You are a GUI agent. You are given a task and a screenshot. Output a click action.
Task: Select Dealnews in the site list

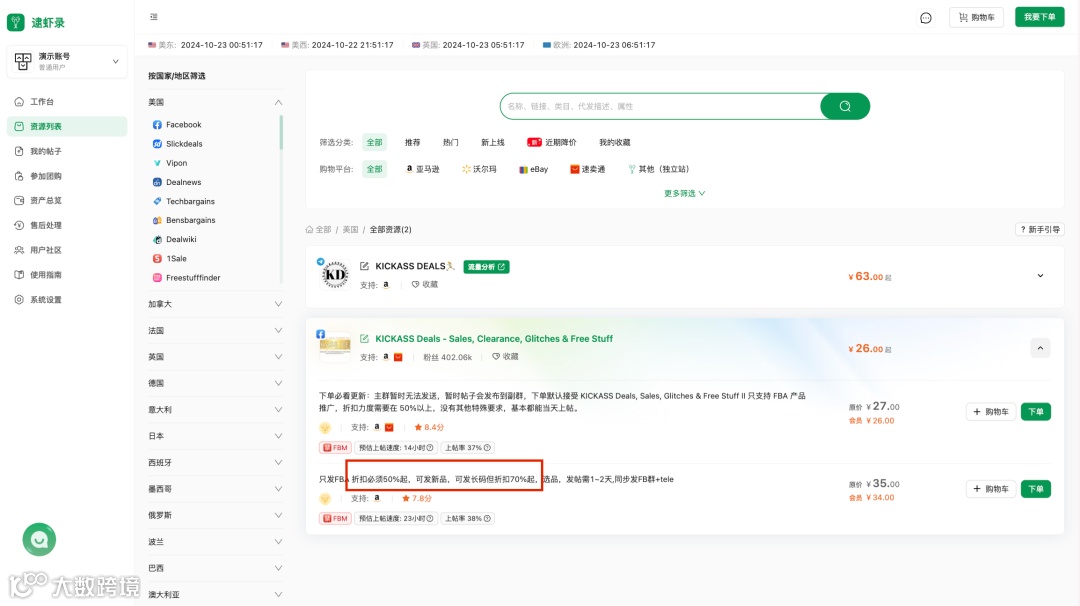pyautogui.click(x=177, y=182)
